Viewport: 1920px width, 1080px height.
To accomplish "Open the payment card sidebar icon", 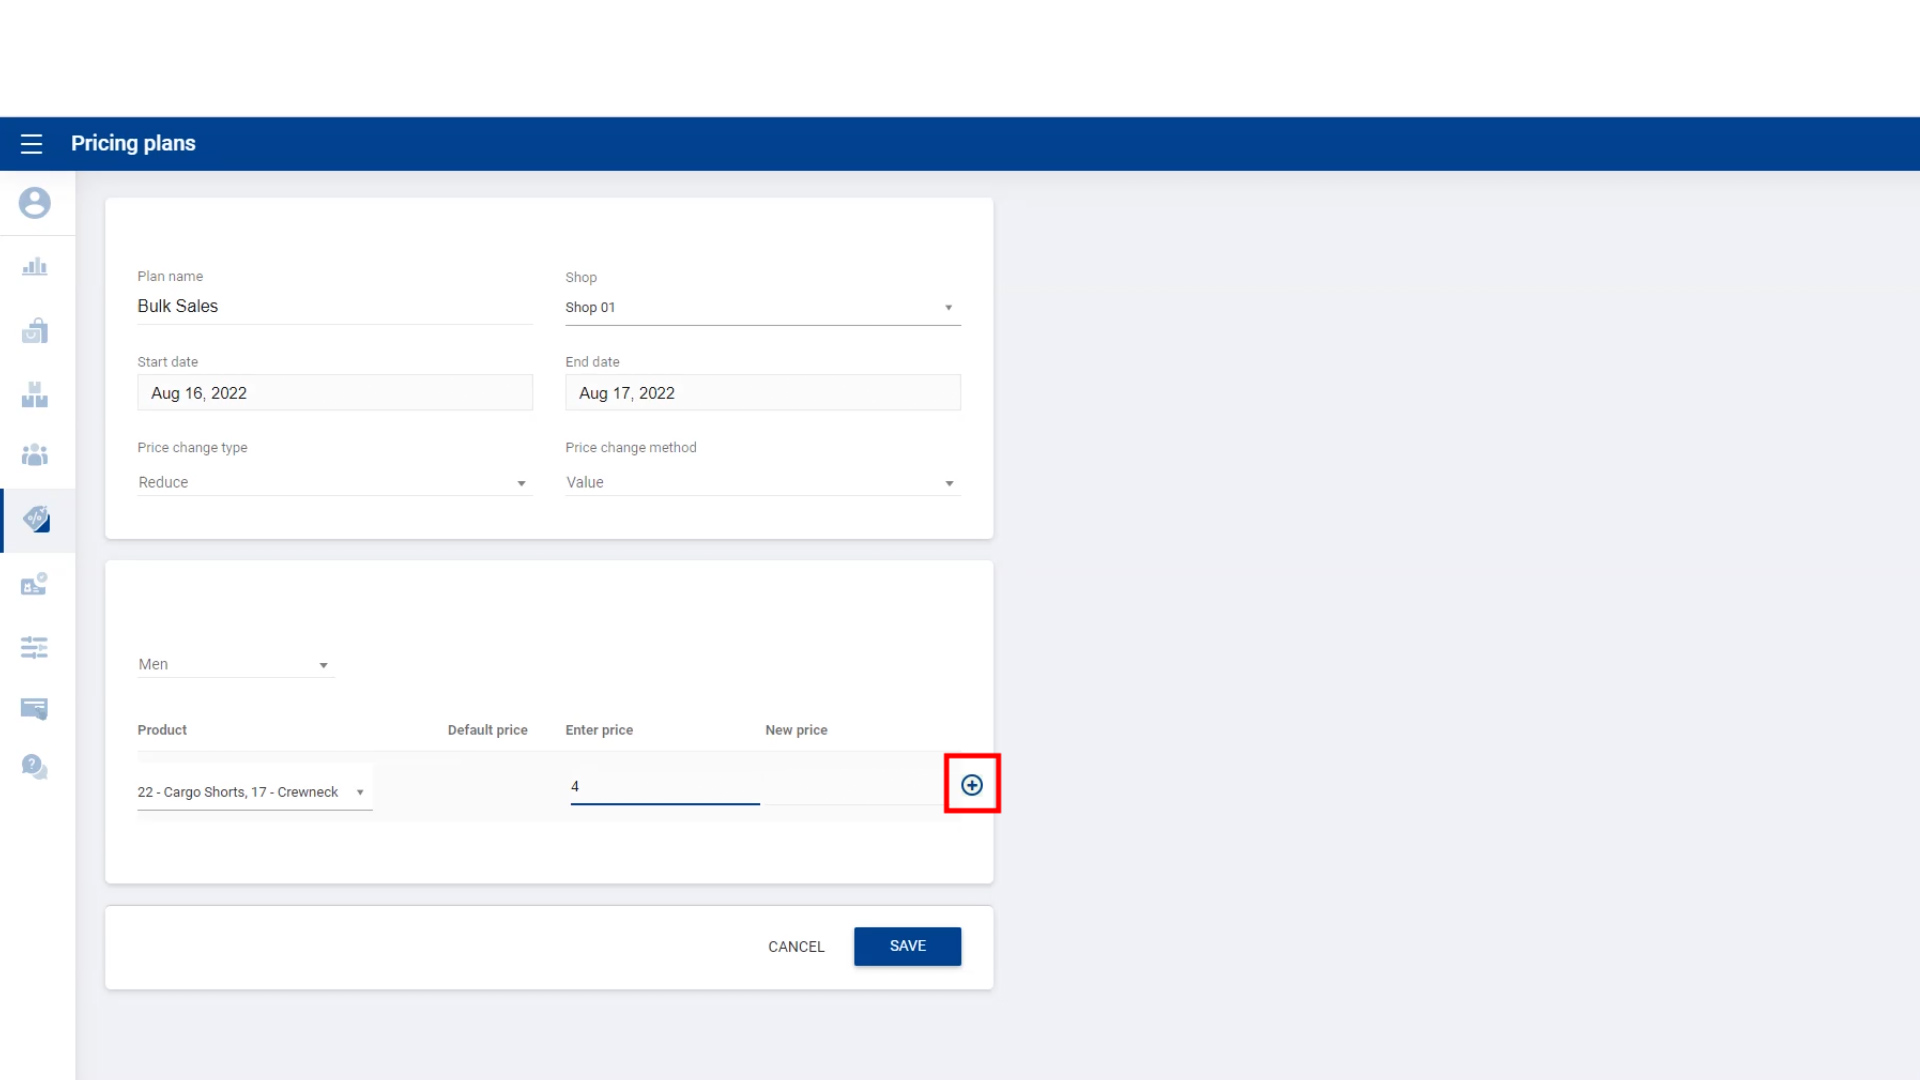I will point(34,709).
